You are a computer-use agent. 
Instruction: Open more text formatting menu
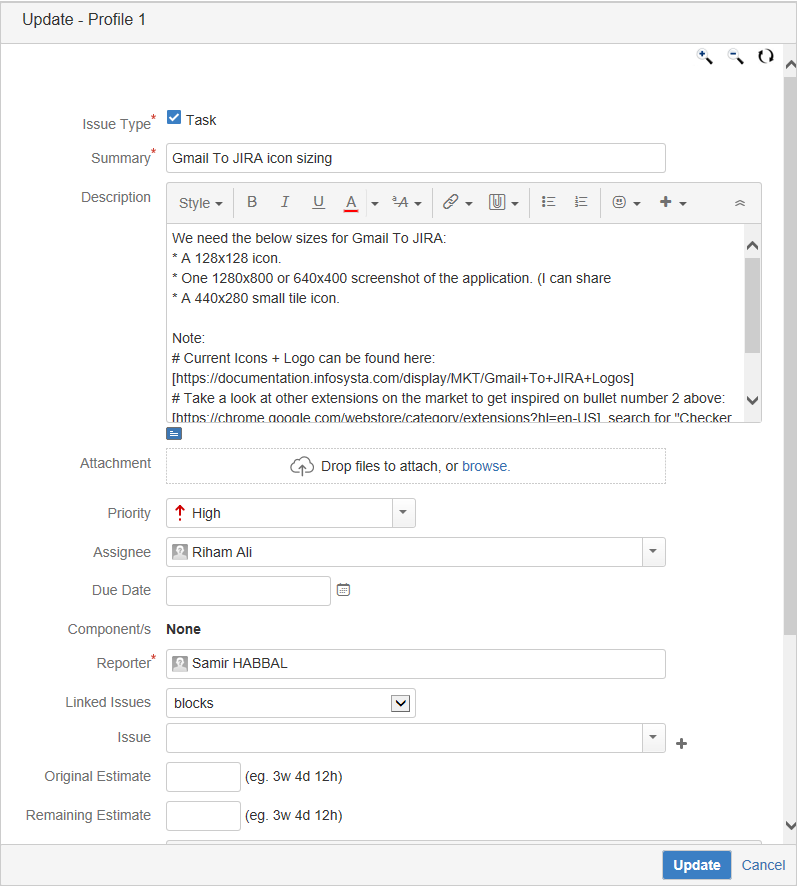[x=407, y=202]
